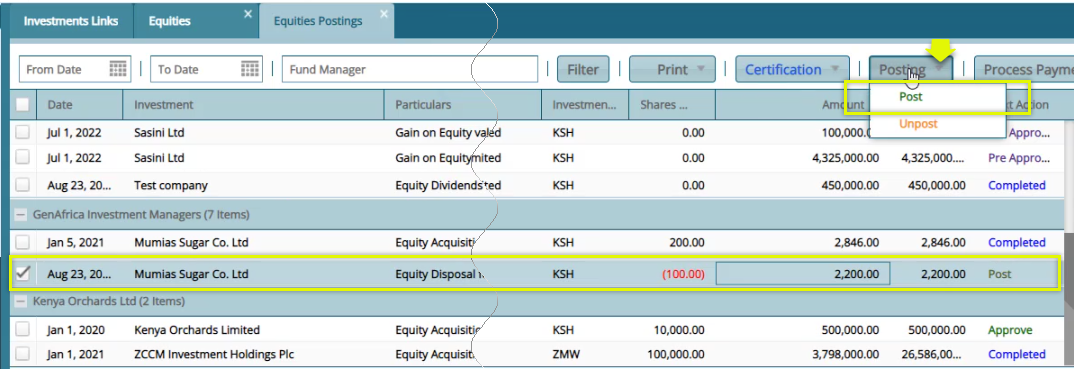Click the Investmen... currency column header
1074x369 pixels.
[585, 105]
